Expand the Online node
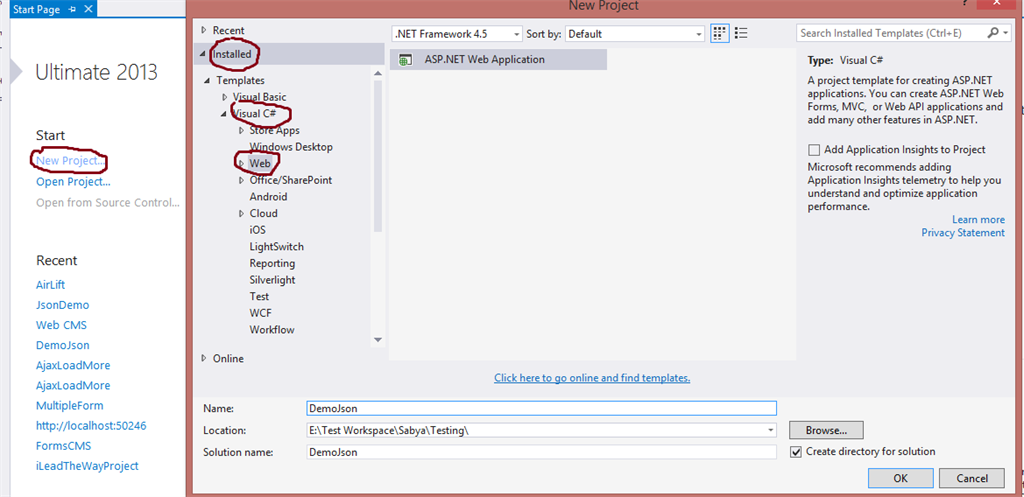 pos(204,358)
